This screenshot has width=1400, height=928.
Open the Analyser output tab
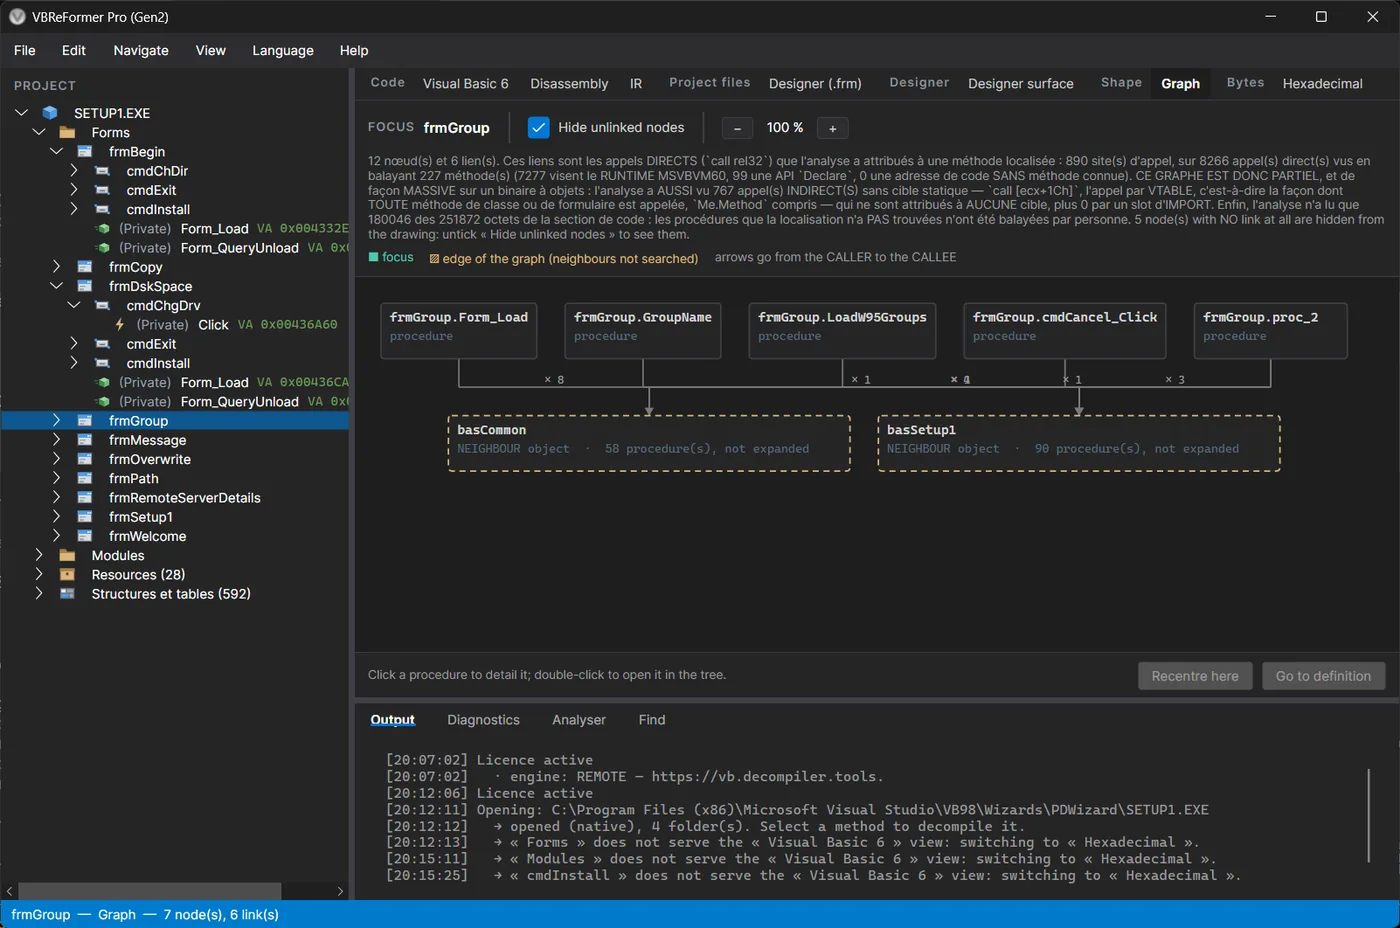tap(579, 720)
